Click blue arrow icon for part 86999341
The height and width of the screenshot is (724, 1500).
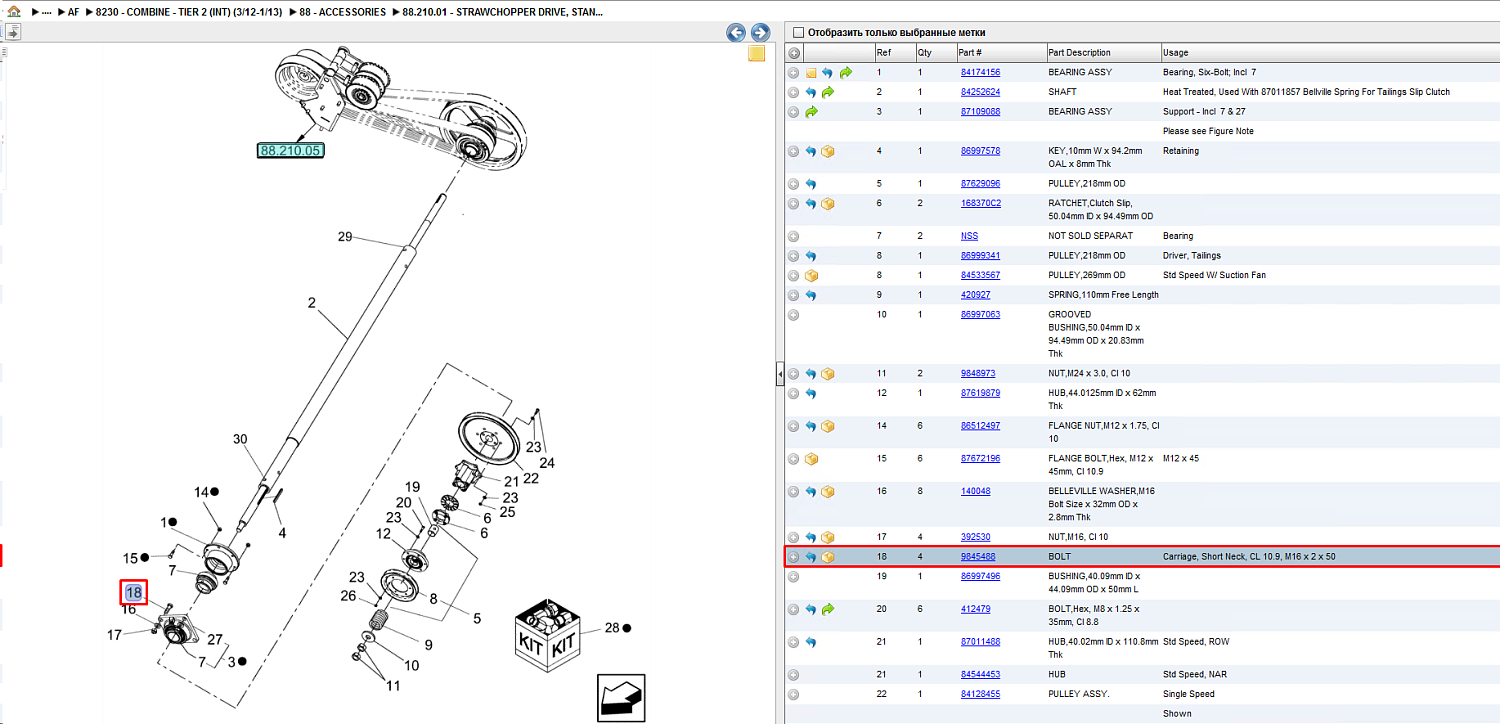coord(811,256)
